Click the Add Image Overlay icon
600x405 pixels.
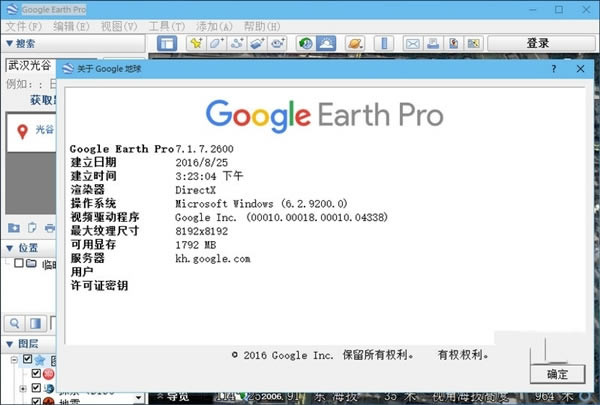click(x=257, y=44)
